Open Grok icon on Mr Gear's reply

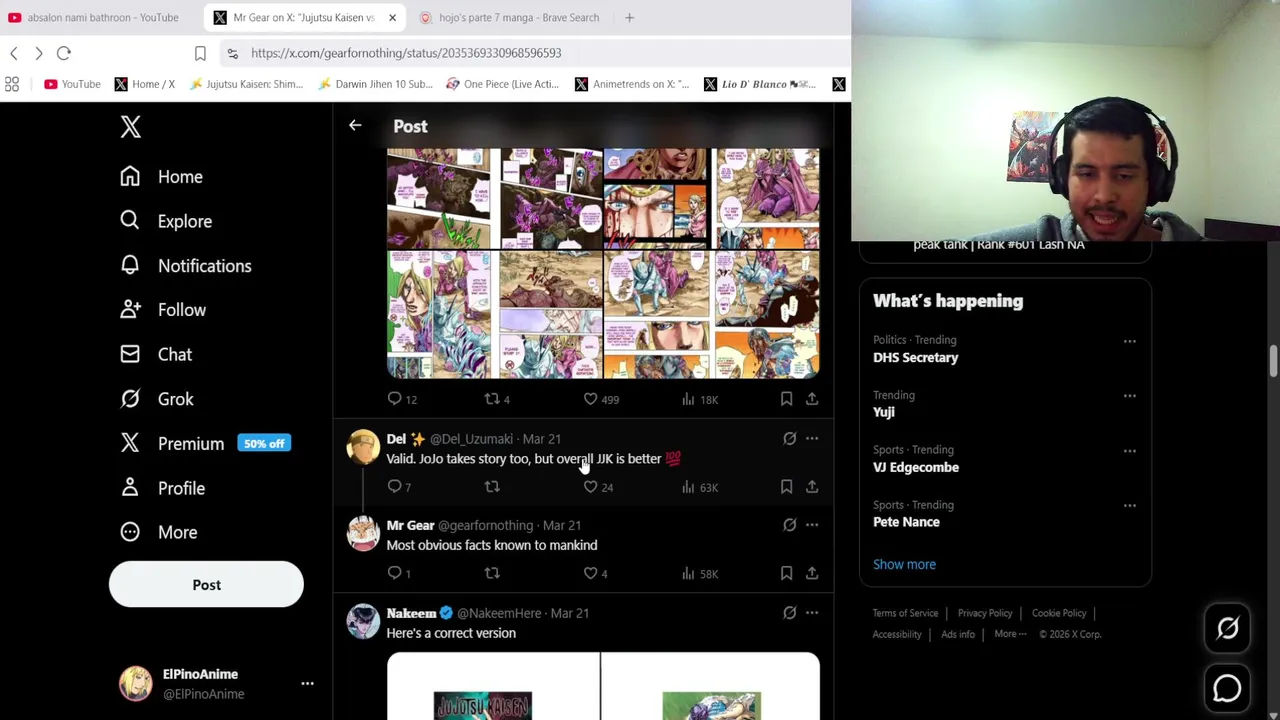pyautogui.click(x=789, y=525)
